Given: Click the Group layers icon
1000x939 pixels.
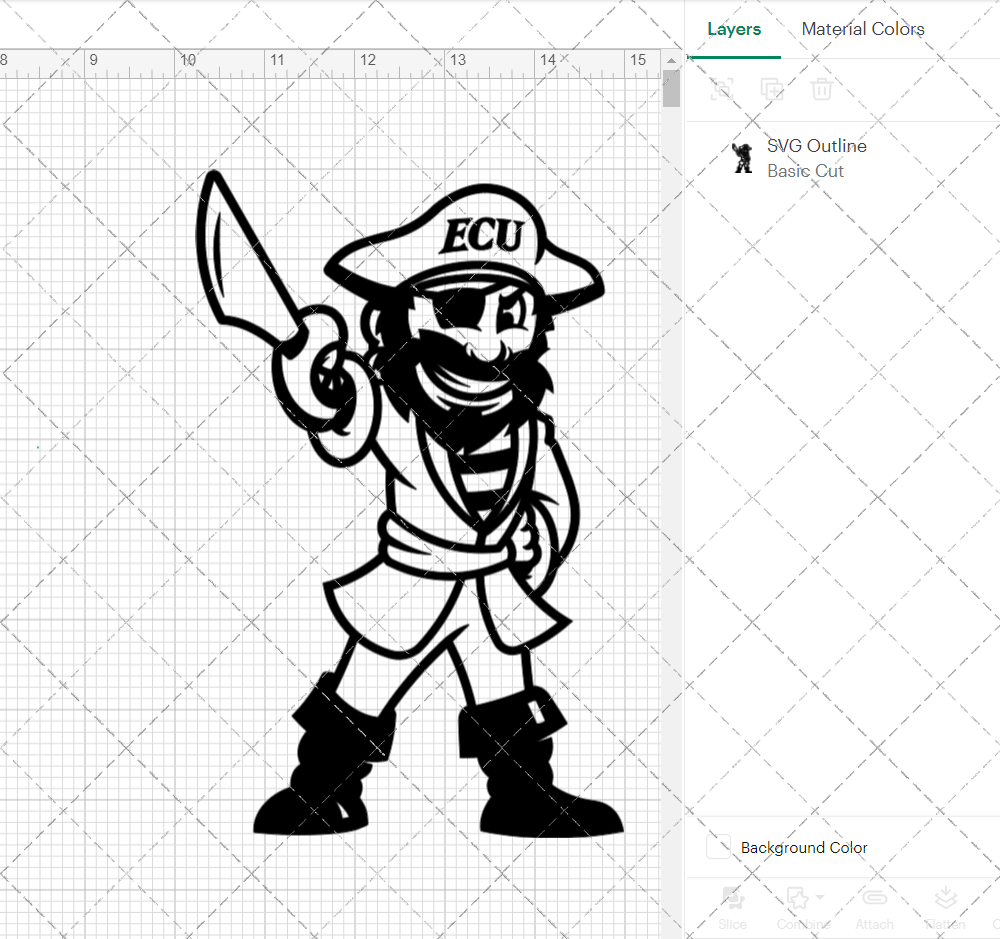Looking at the screenshot, I should pos(722,89).
